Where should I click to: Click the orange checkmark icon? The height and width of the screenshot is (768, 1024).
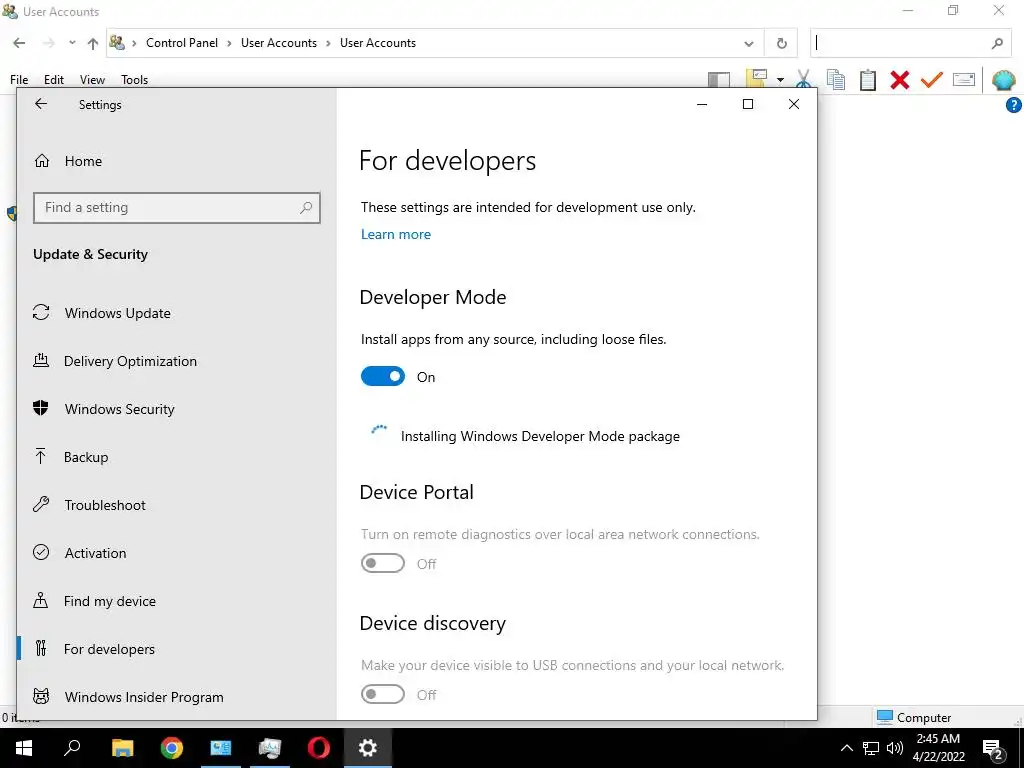point(932,80)
